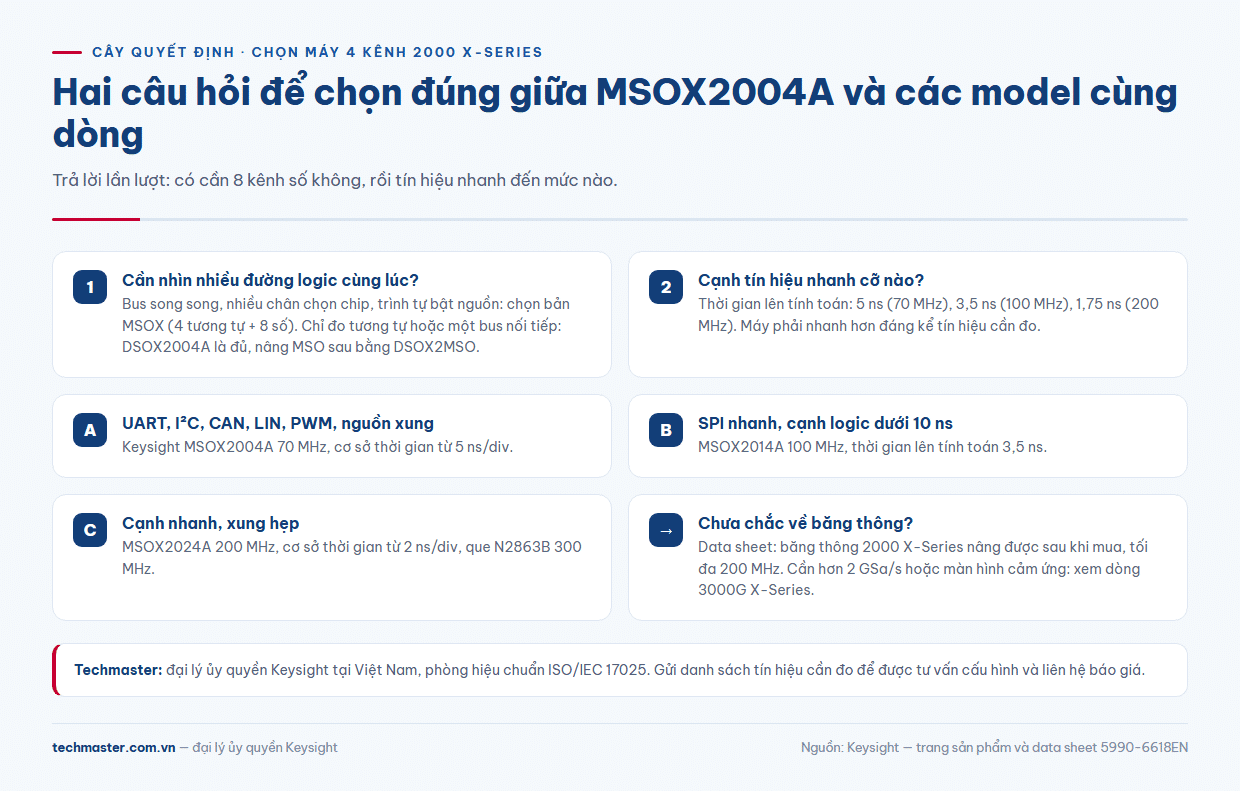This screenshot has width=1240, height=791.
Task: Click the source line "Nguồn: Keysight — trang sản phẩm"
Action: [x=994, y=747]
